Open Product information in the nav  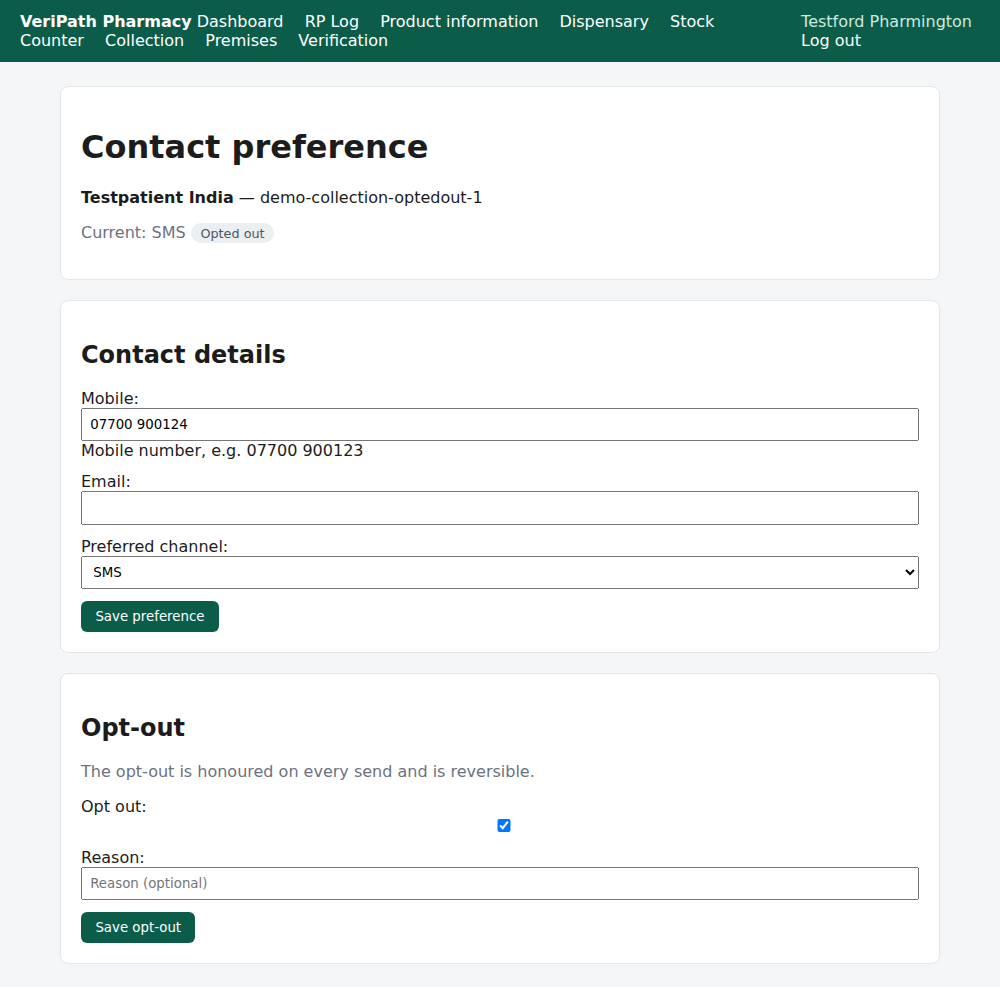(459, 21)
